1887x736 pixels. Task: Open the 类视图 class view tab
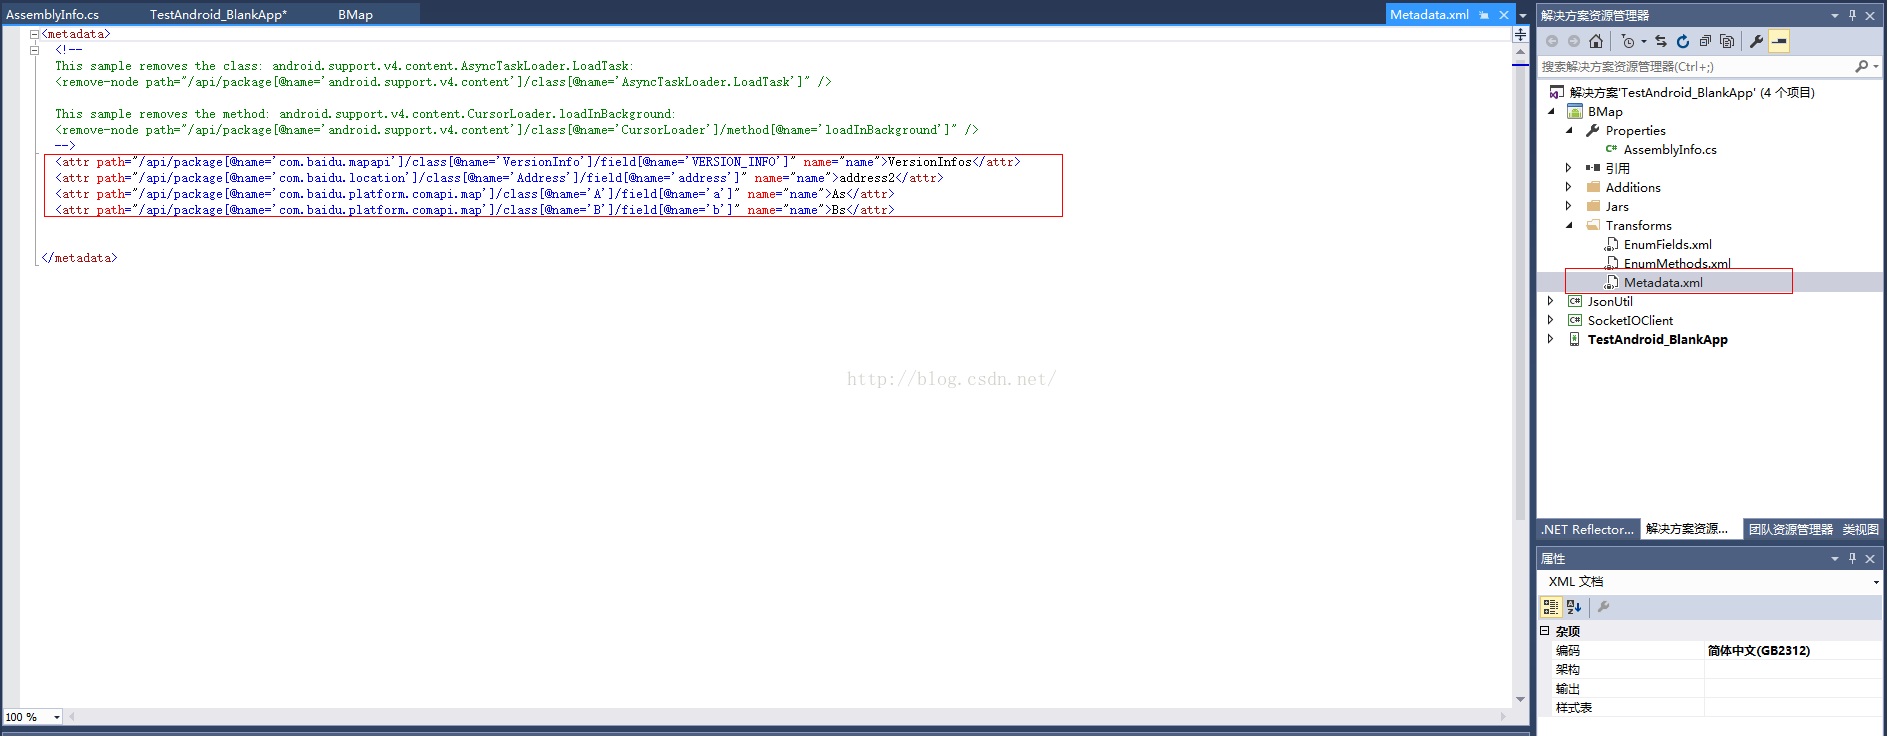coord(1861,529)
